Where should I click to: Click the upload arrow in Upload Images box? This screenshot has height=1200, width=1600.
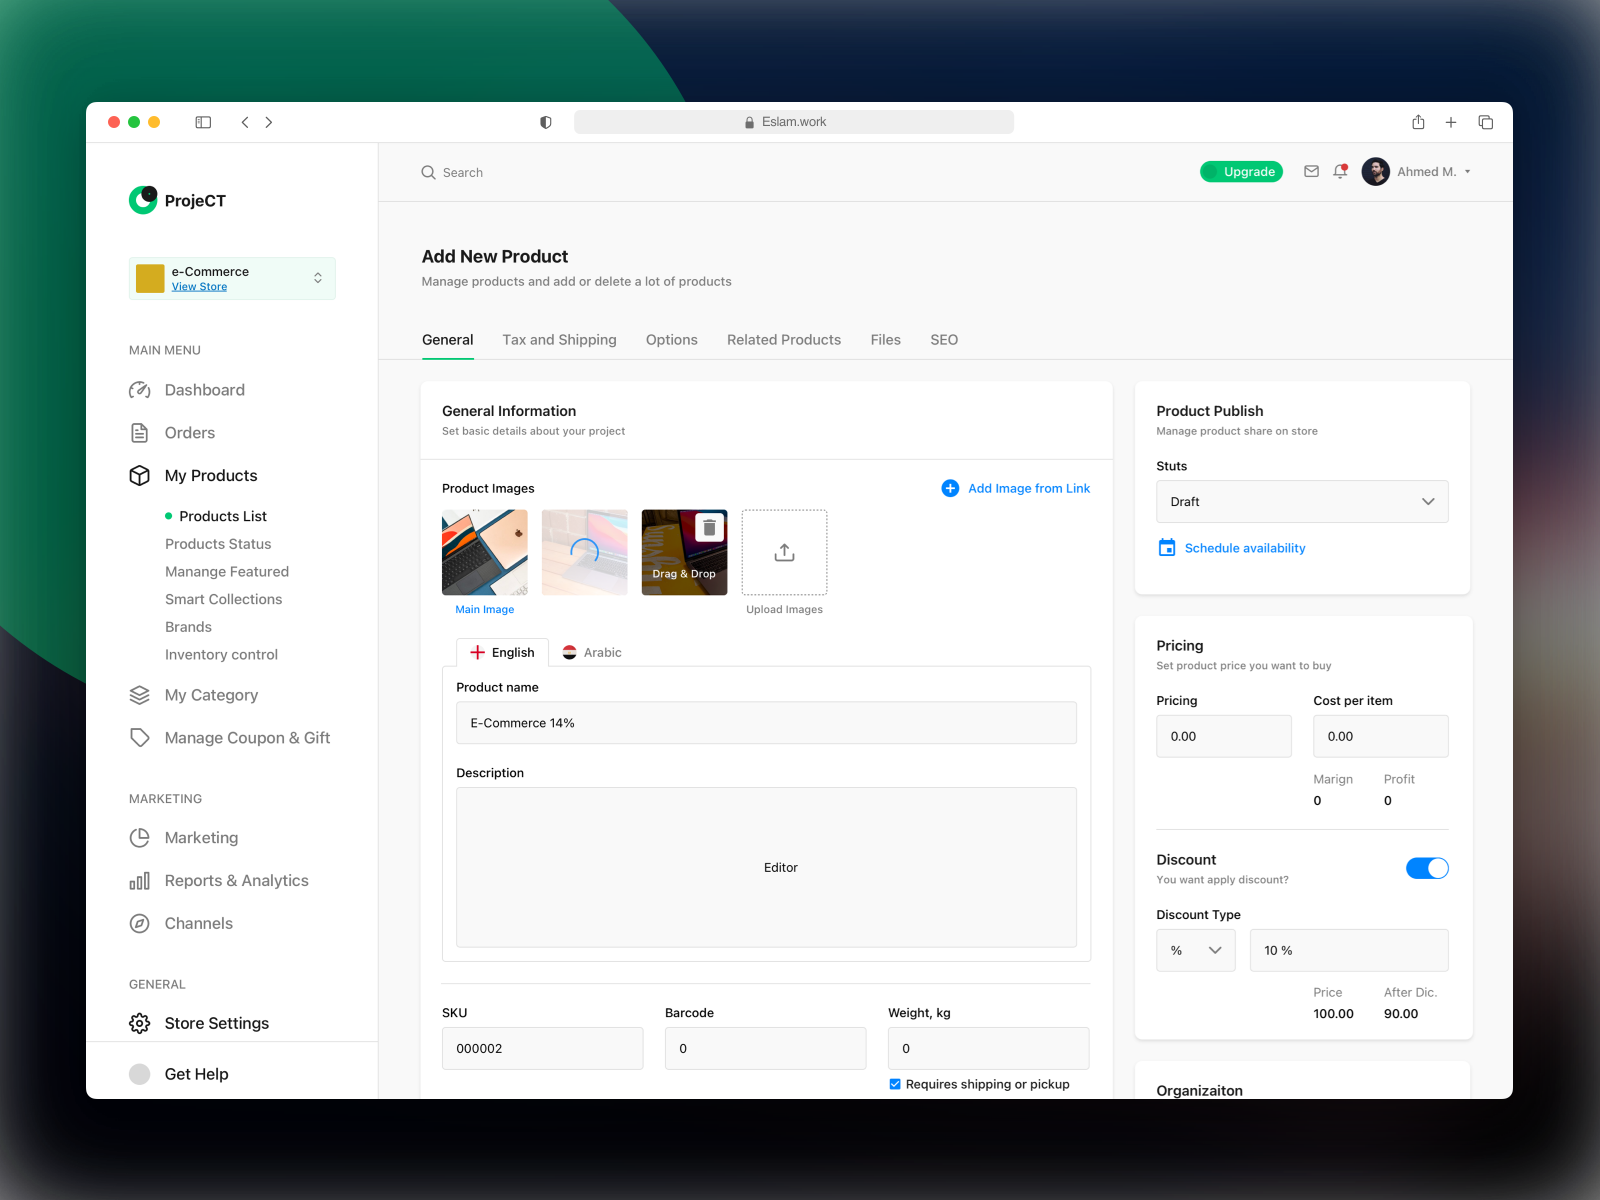click(x=785, y=552)
